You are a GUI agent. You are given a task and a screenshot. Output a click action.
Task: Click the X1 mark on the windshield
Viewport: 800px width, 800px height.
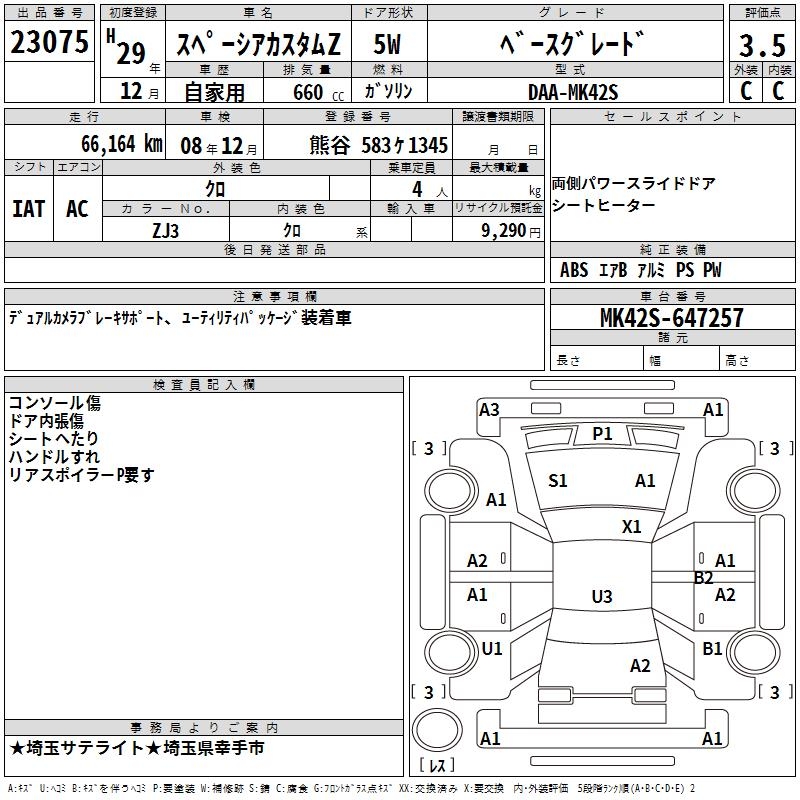point(632,526)
